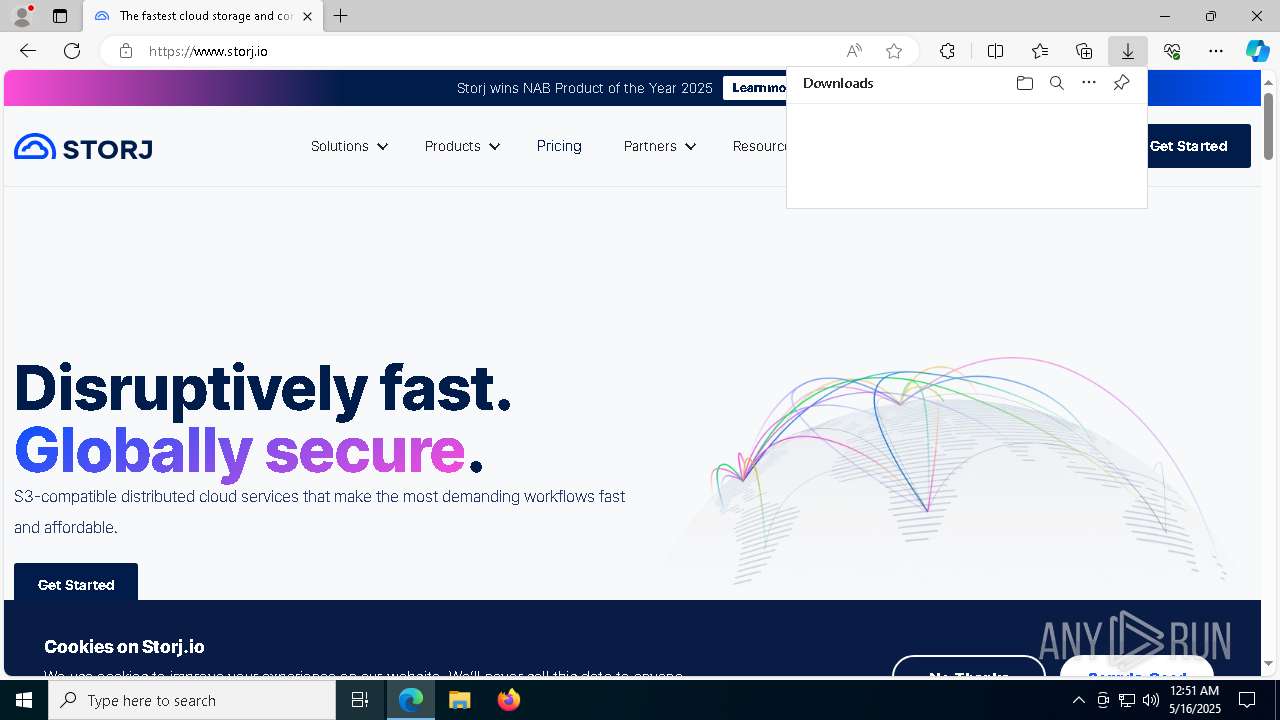Open Browser essentials heart icon
This screenshot has width=1280, height=720.
tap(1172, 51)
